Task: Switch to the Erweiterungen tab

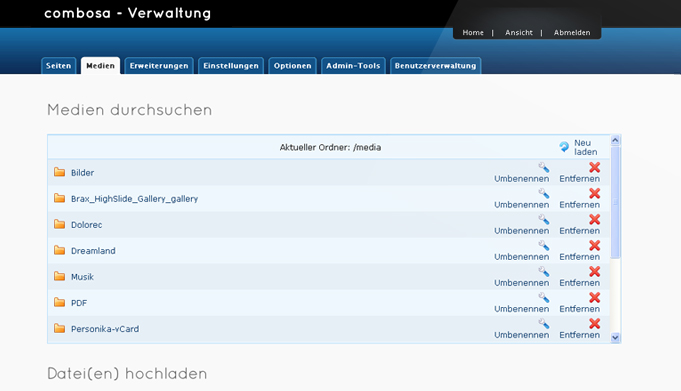Action: [159, 66]
